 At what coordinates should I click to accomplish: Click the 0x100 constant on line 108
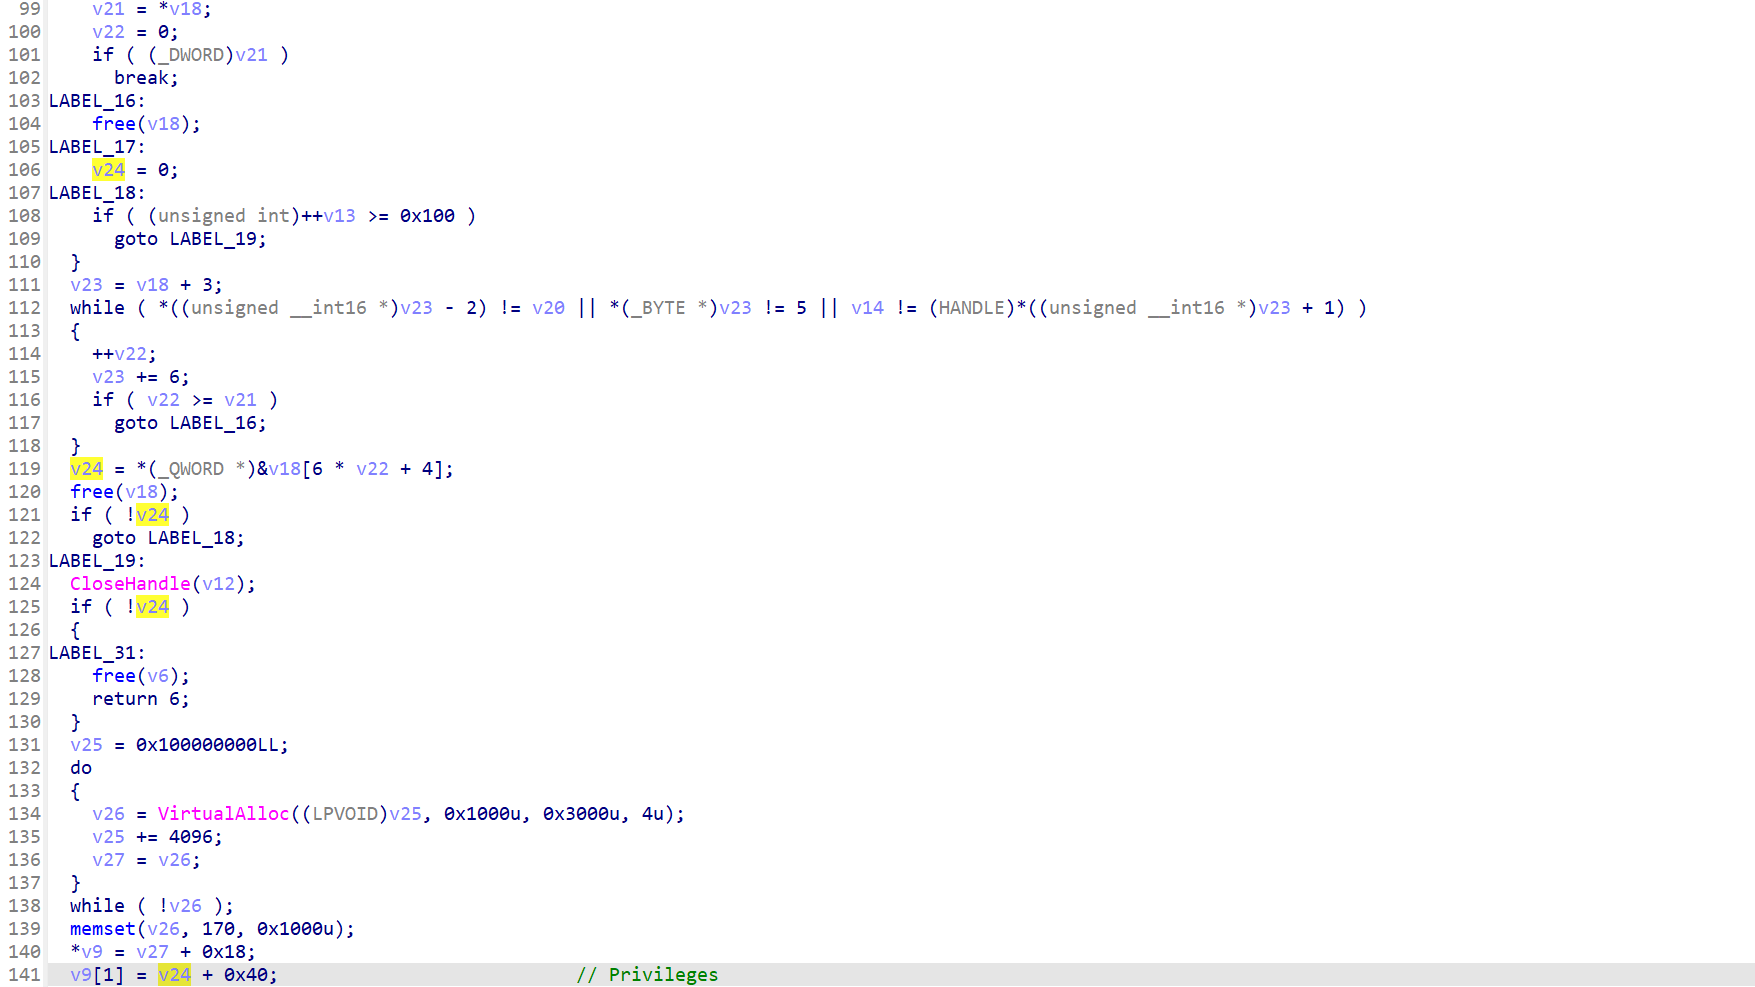point(427,216)
